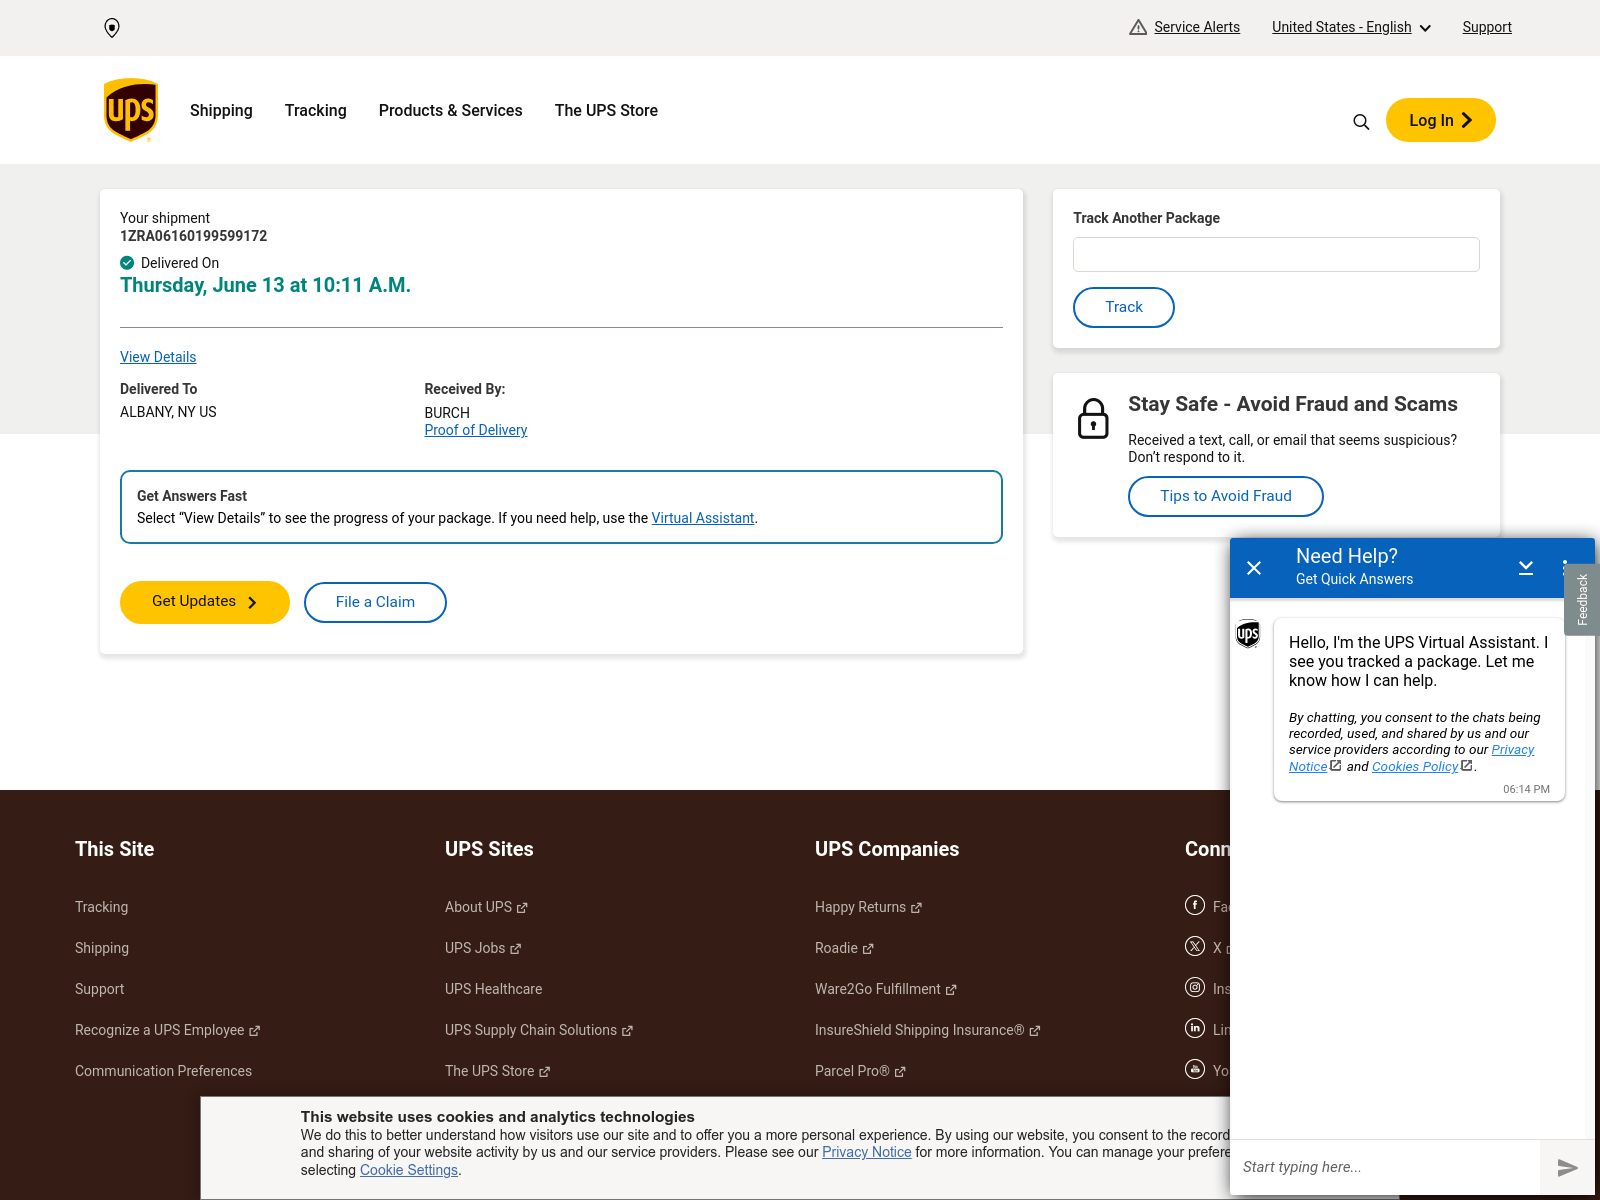Click the UPS shield logo

click(x=131, y=110)
